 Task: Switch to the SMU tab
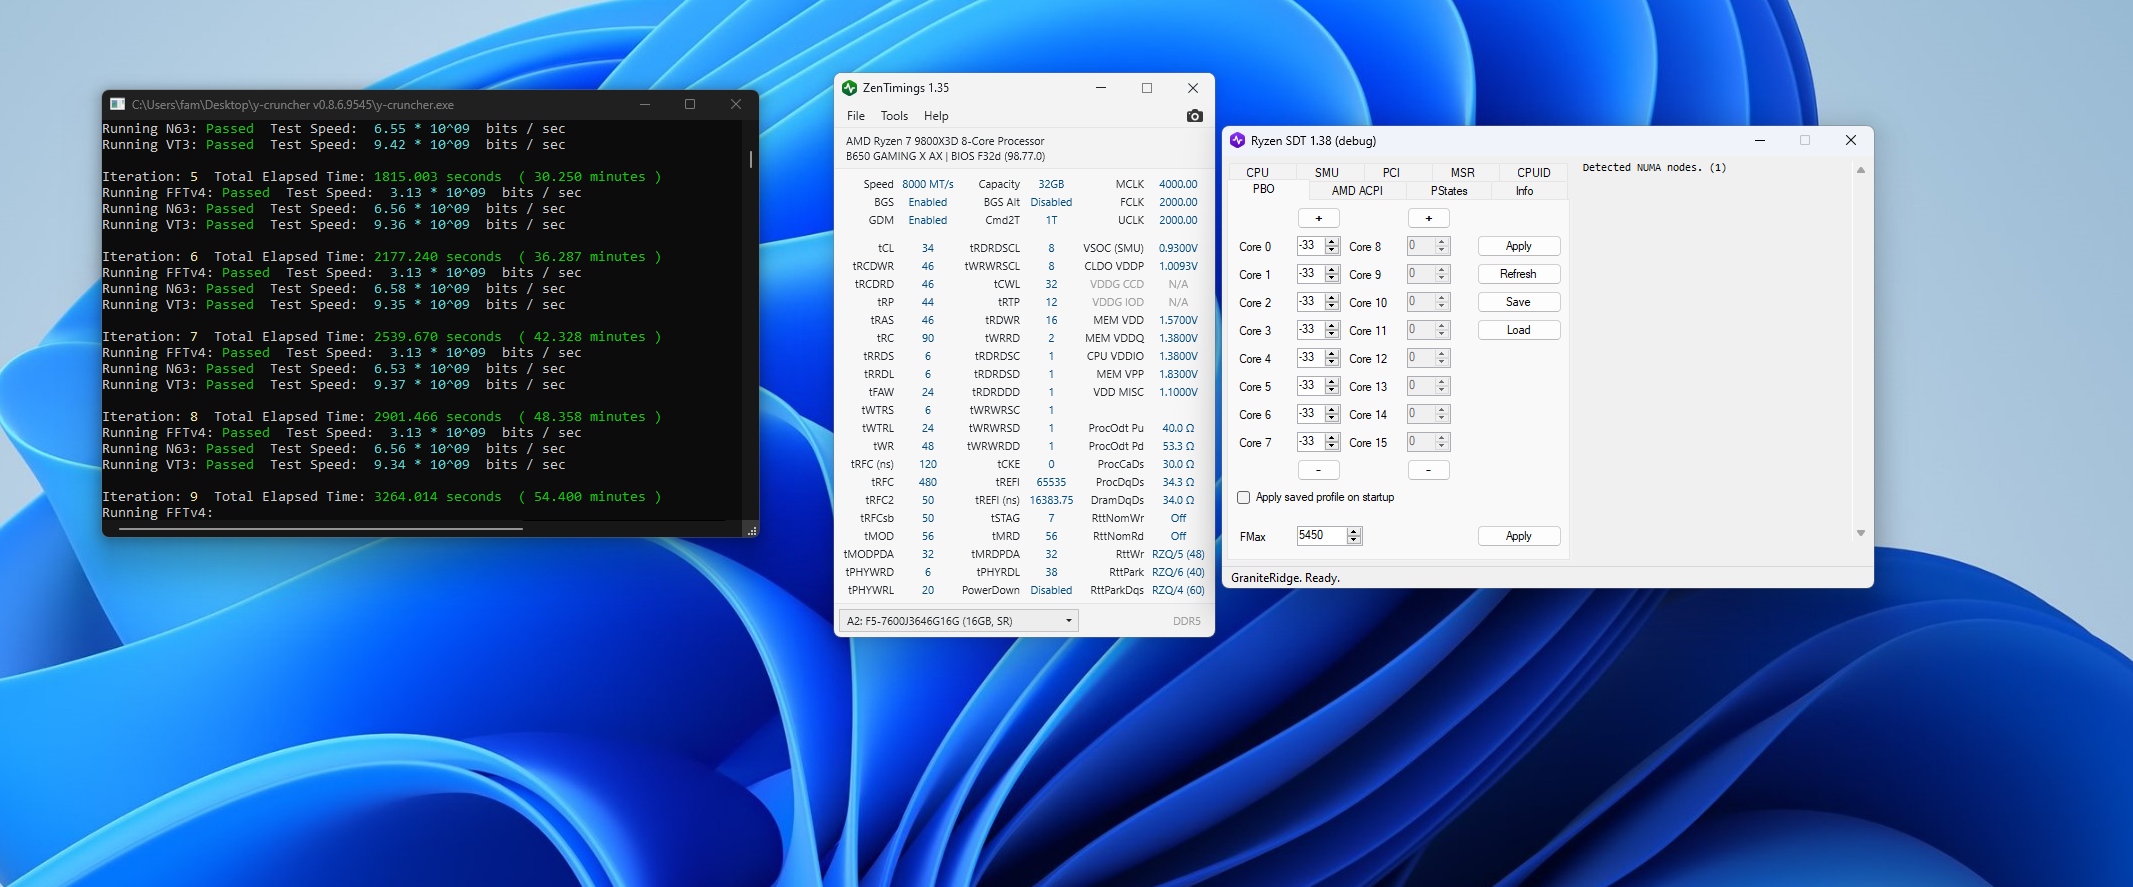pos(1326,173)
